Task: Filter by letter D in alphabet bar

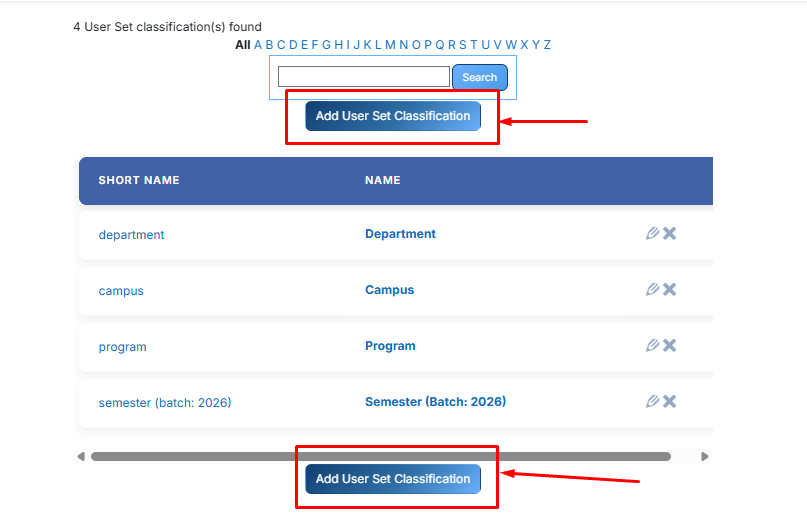Action: click(x=293, y=45)
